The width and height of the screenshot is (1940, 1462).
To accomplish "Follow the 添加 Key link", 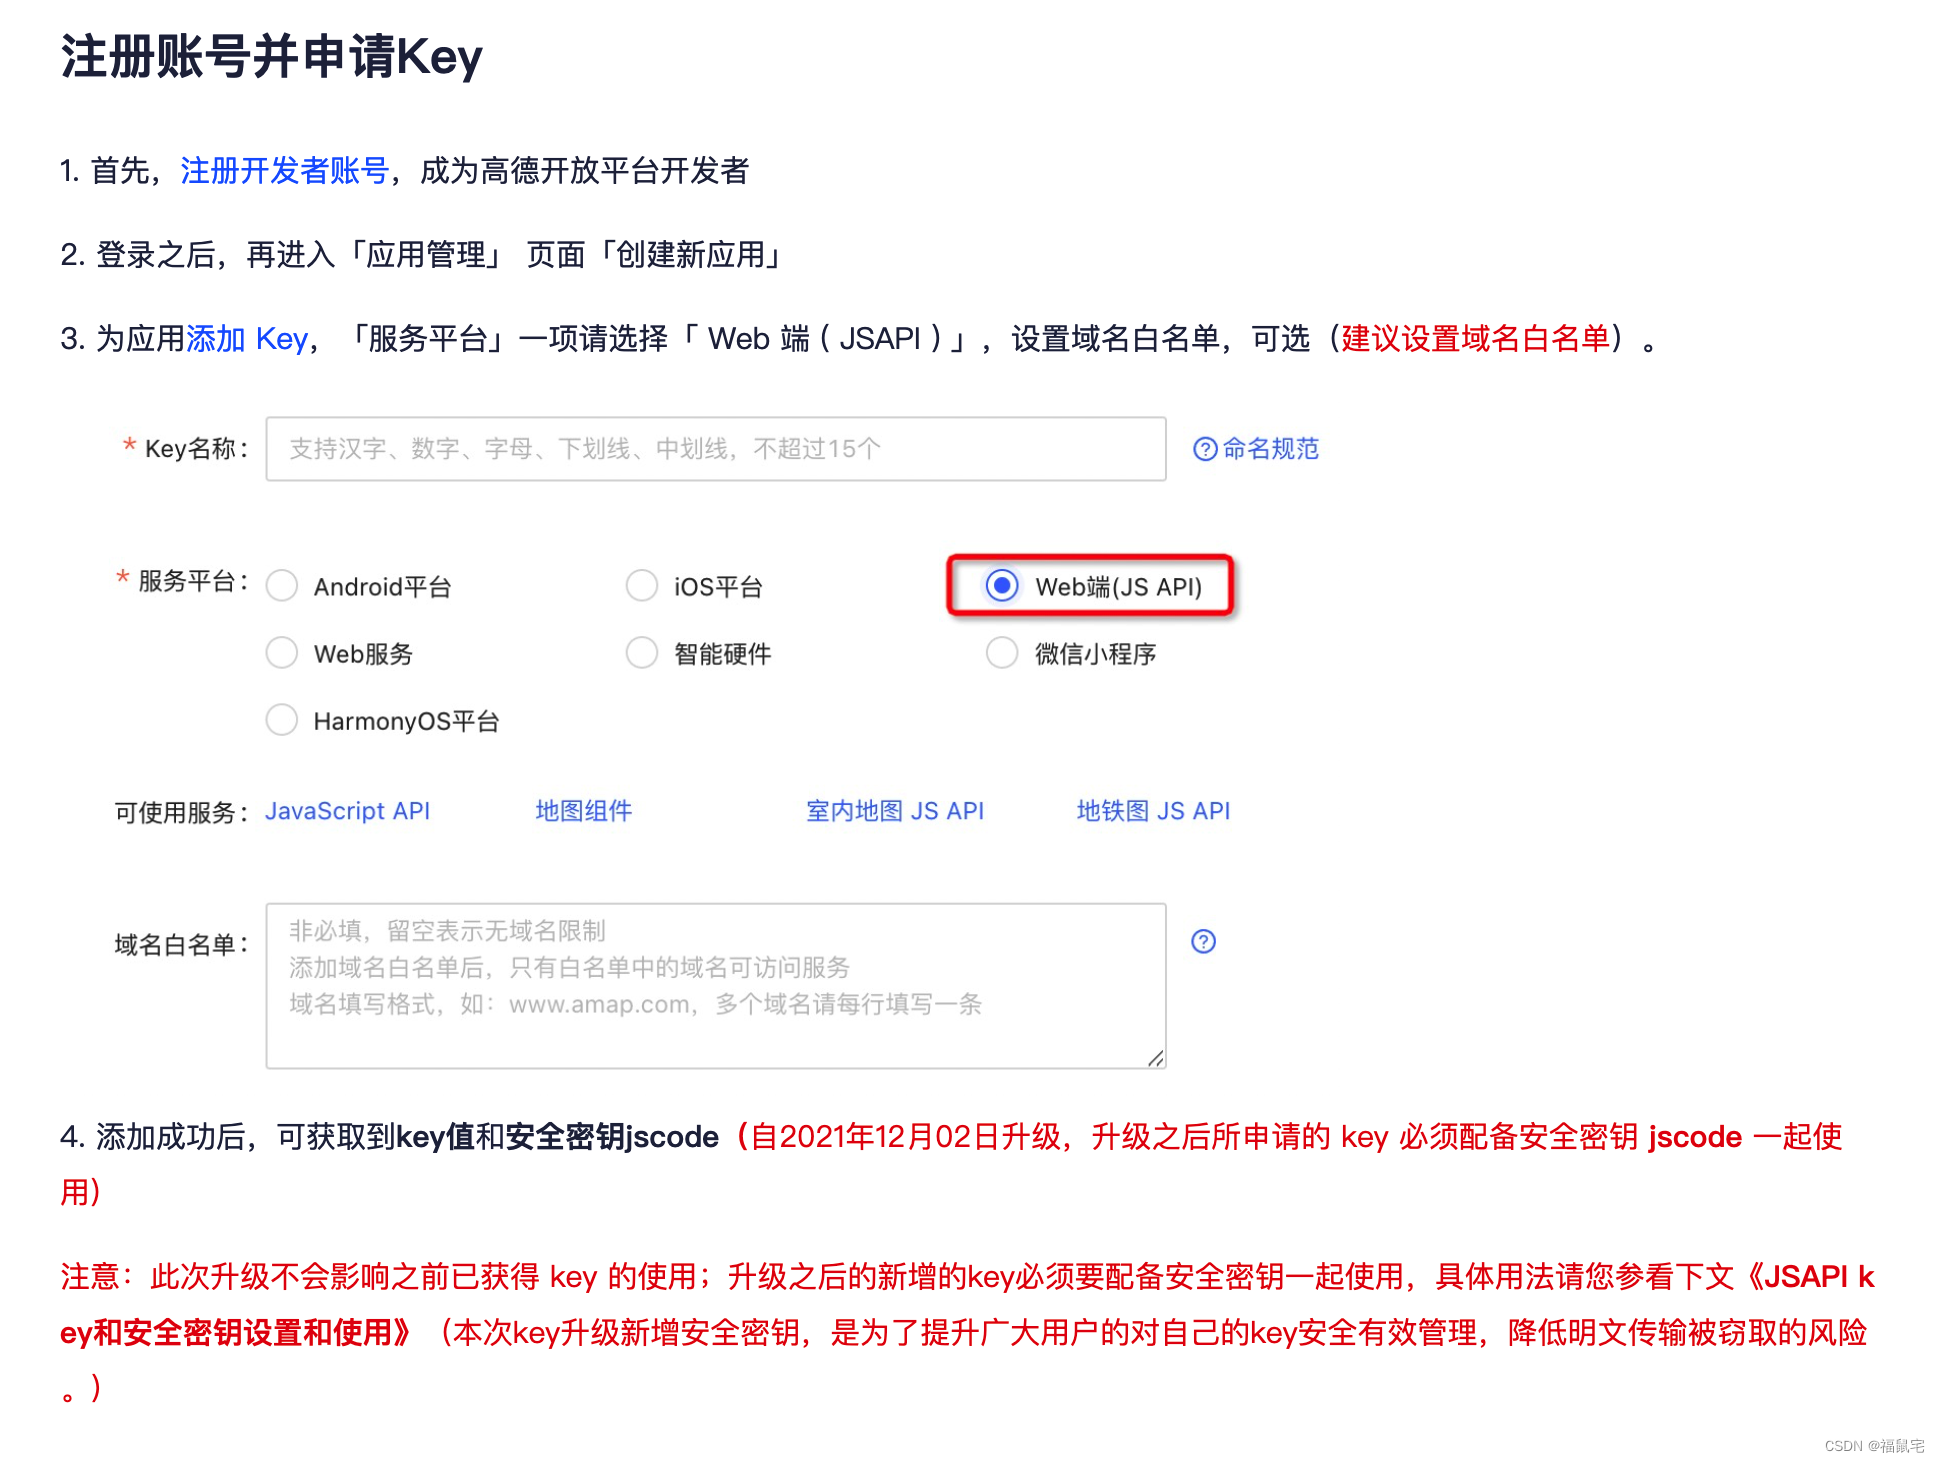I will (247, 339).
